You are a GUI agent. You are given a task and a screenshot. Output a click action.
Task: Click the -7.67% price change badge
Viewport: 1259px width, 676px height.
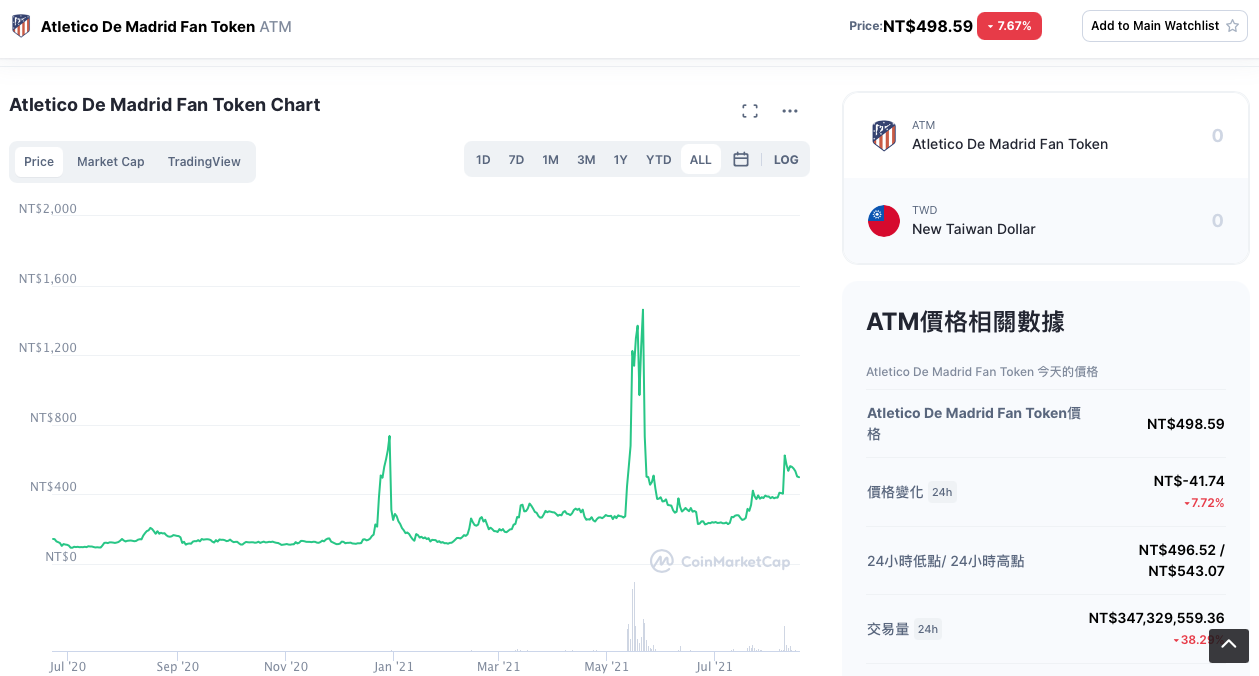coord(1009,26)
